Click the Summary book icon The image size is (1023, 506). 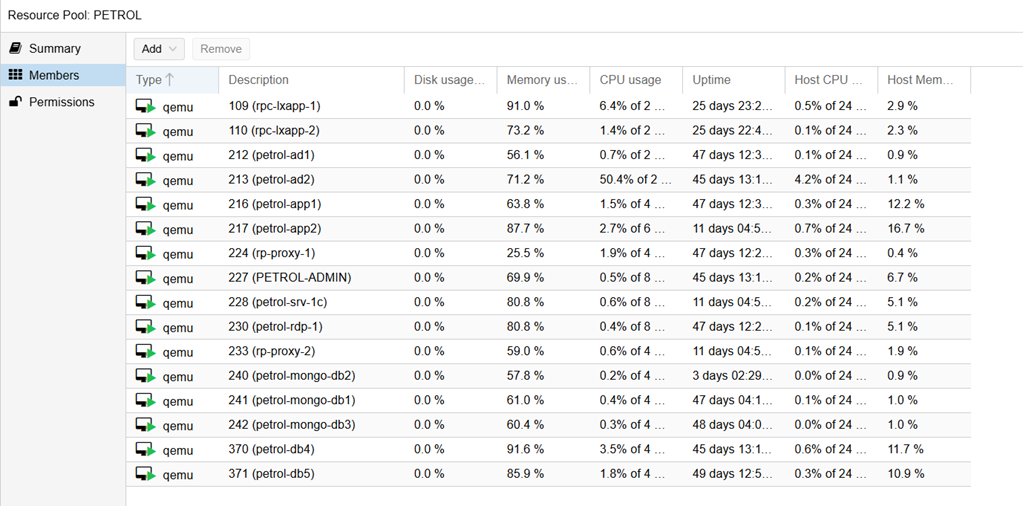click(16, 48)
